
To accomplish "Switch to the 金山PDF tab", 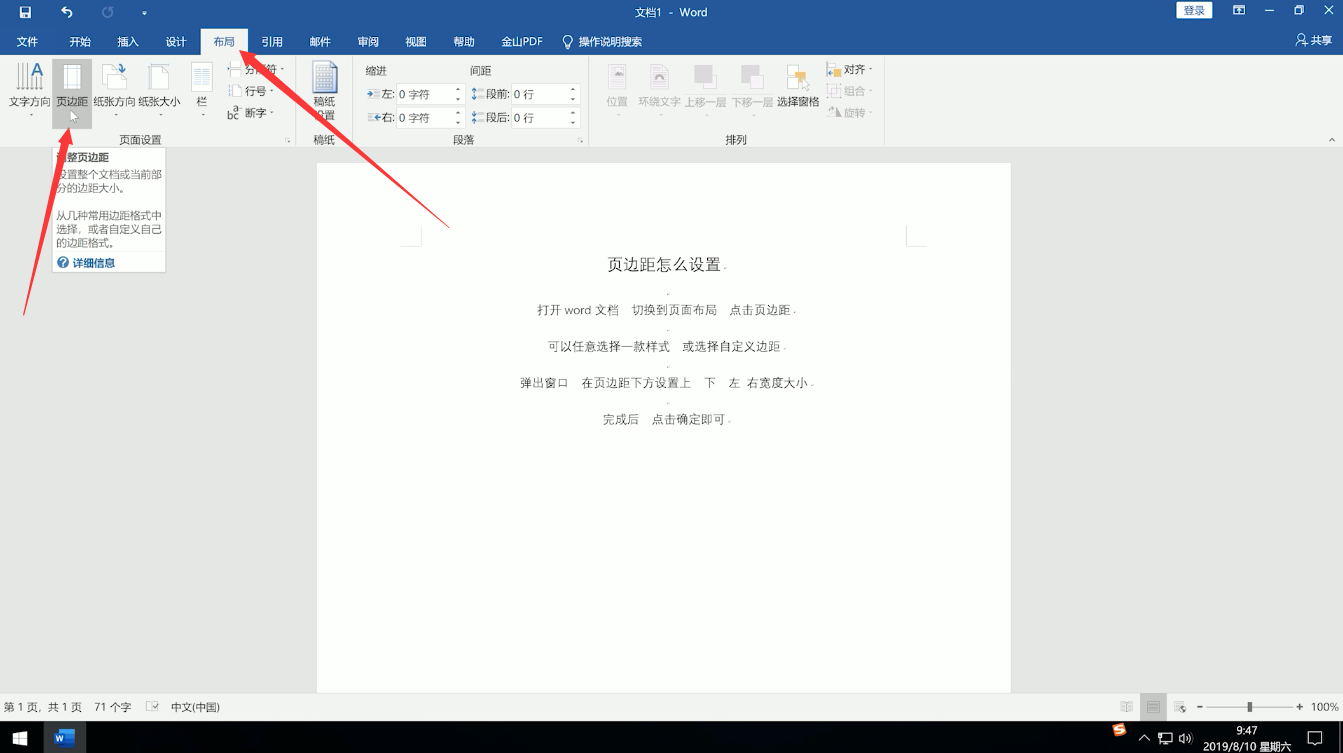I will (522, 42).
